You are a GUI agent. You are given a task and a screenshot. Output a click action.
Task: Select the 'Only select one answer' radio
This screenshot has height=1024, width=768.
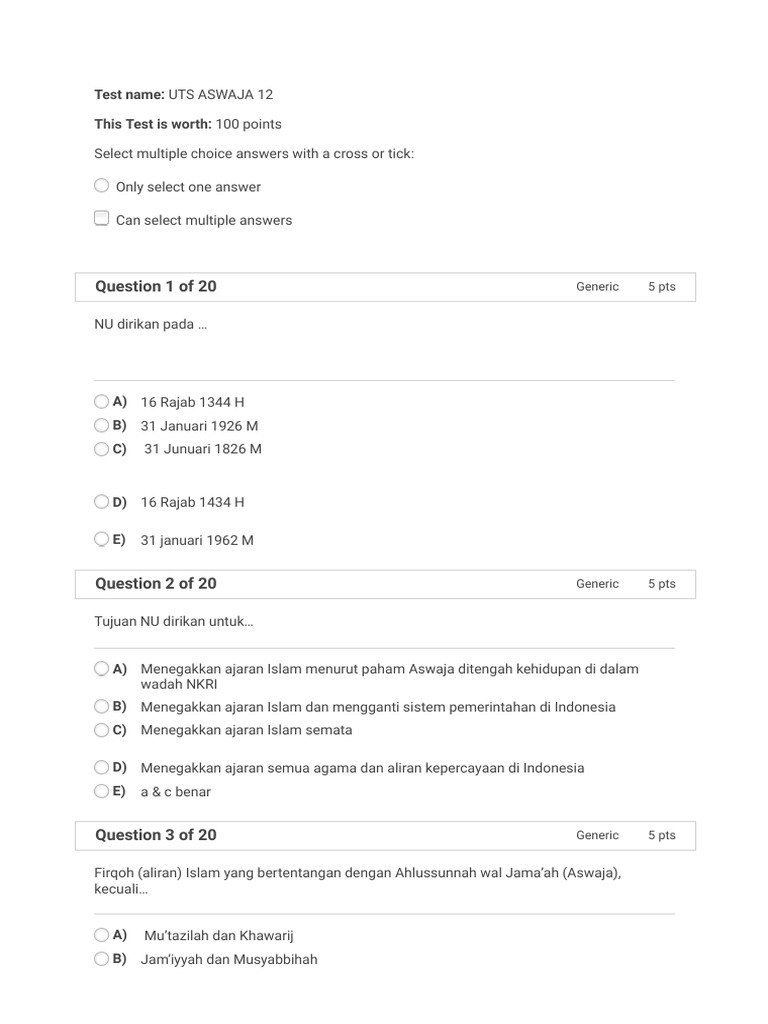[101, 185]
